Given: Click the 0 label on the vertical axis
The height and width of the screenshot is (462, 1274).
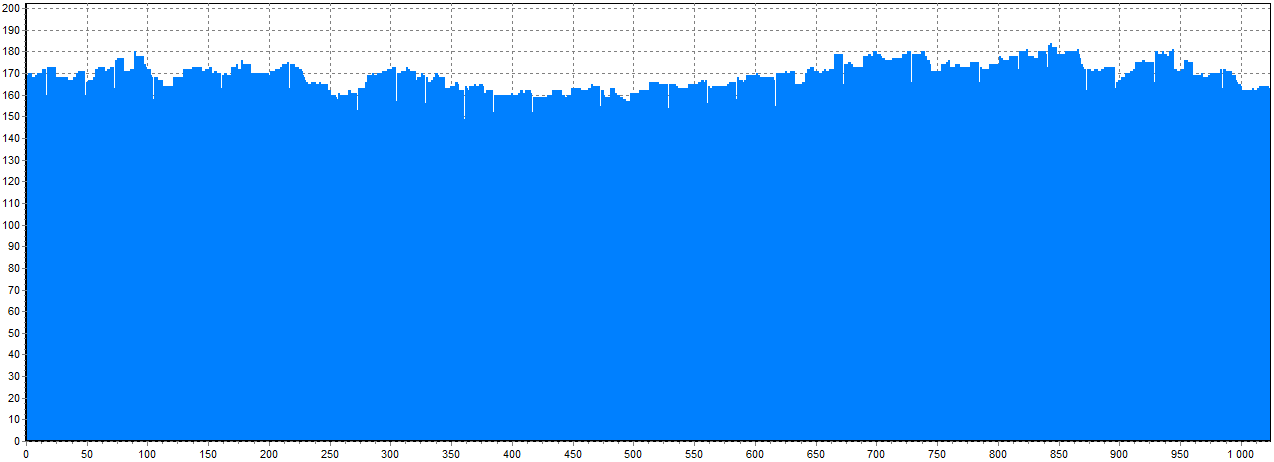Looking at the screenshot, I should (x=17, y=441).
